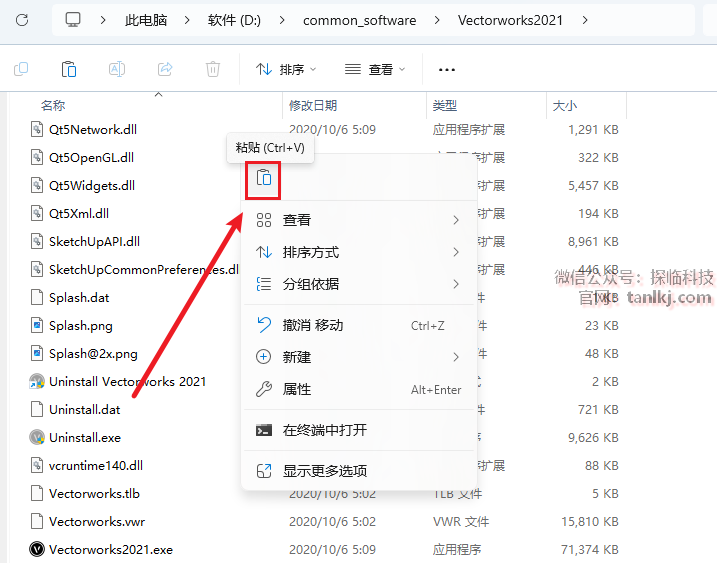Choose 显示更多选项 in context menu
717x566 pixels.
click(x=358, y=471)
